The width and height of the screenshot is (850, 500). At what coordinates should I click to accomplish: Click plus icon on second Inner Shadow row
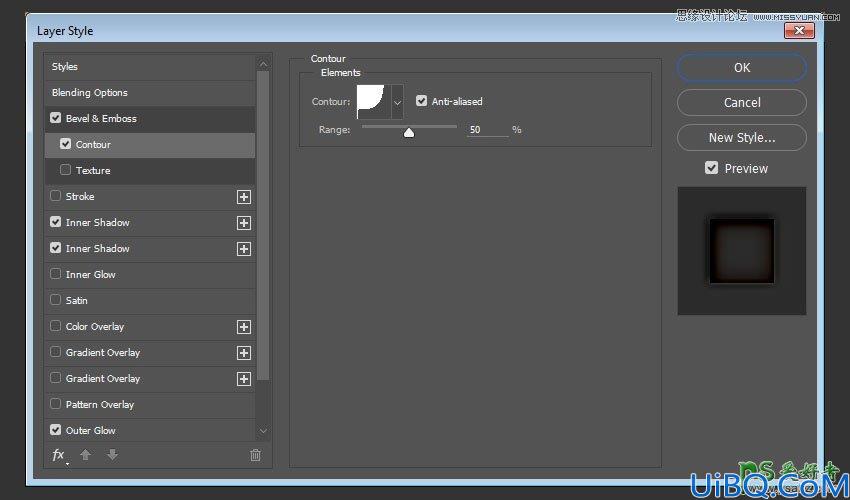click(244, 249)
